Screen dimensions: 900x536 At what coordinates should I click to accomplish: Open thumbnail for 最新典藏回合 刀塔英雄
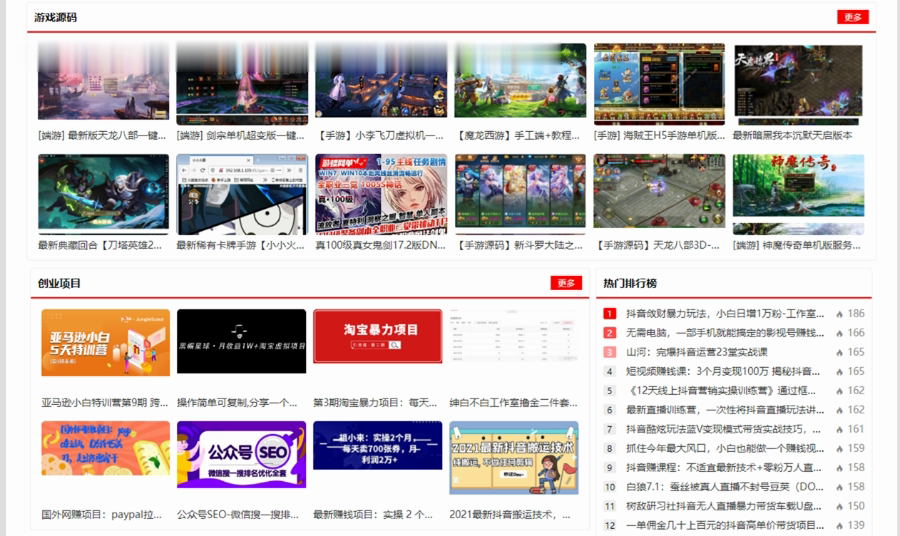click(103, 194)
